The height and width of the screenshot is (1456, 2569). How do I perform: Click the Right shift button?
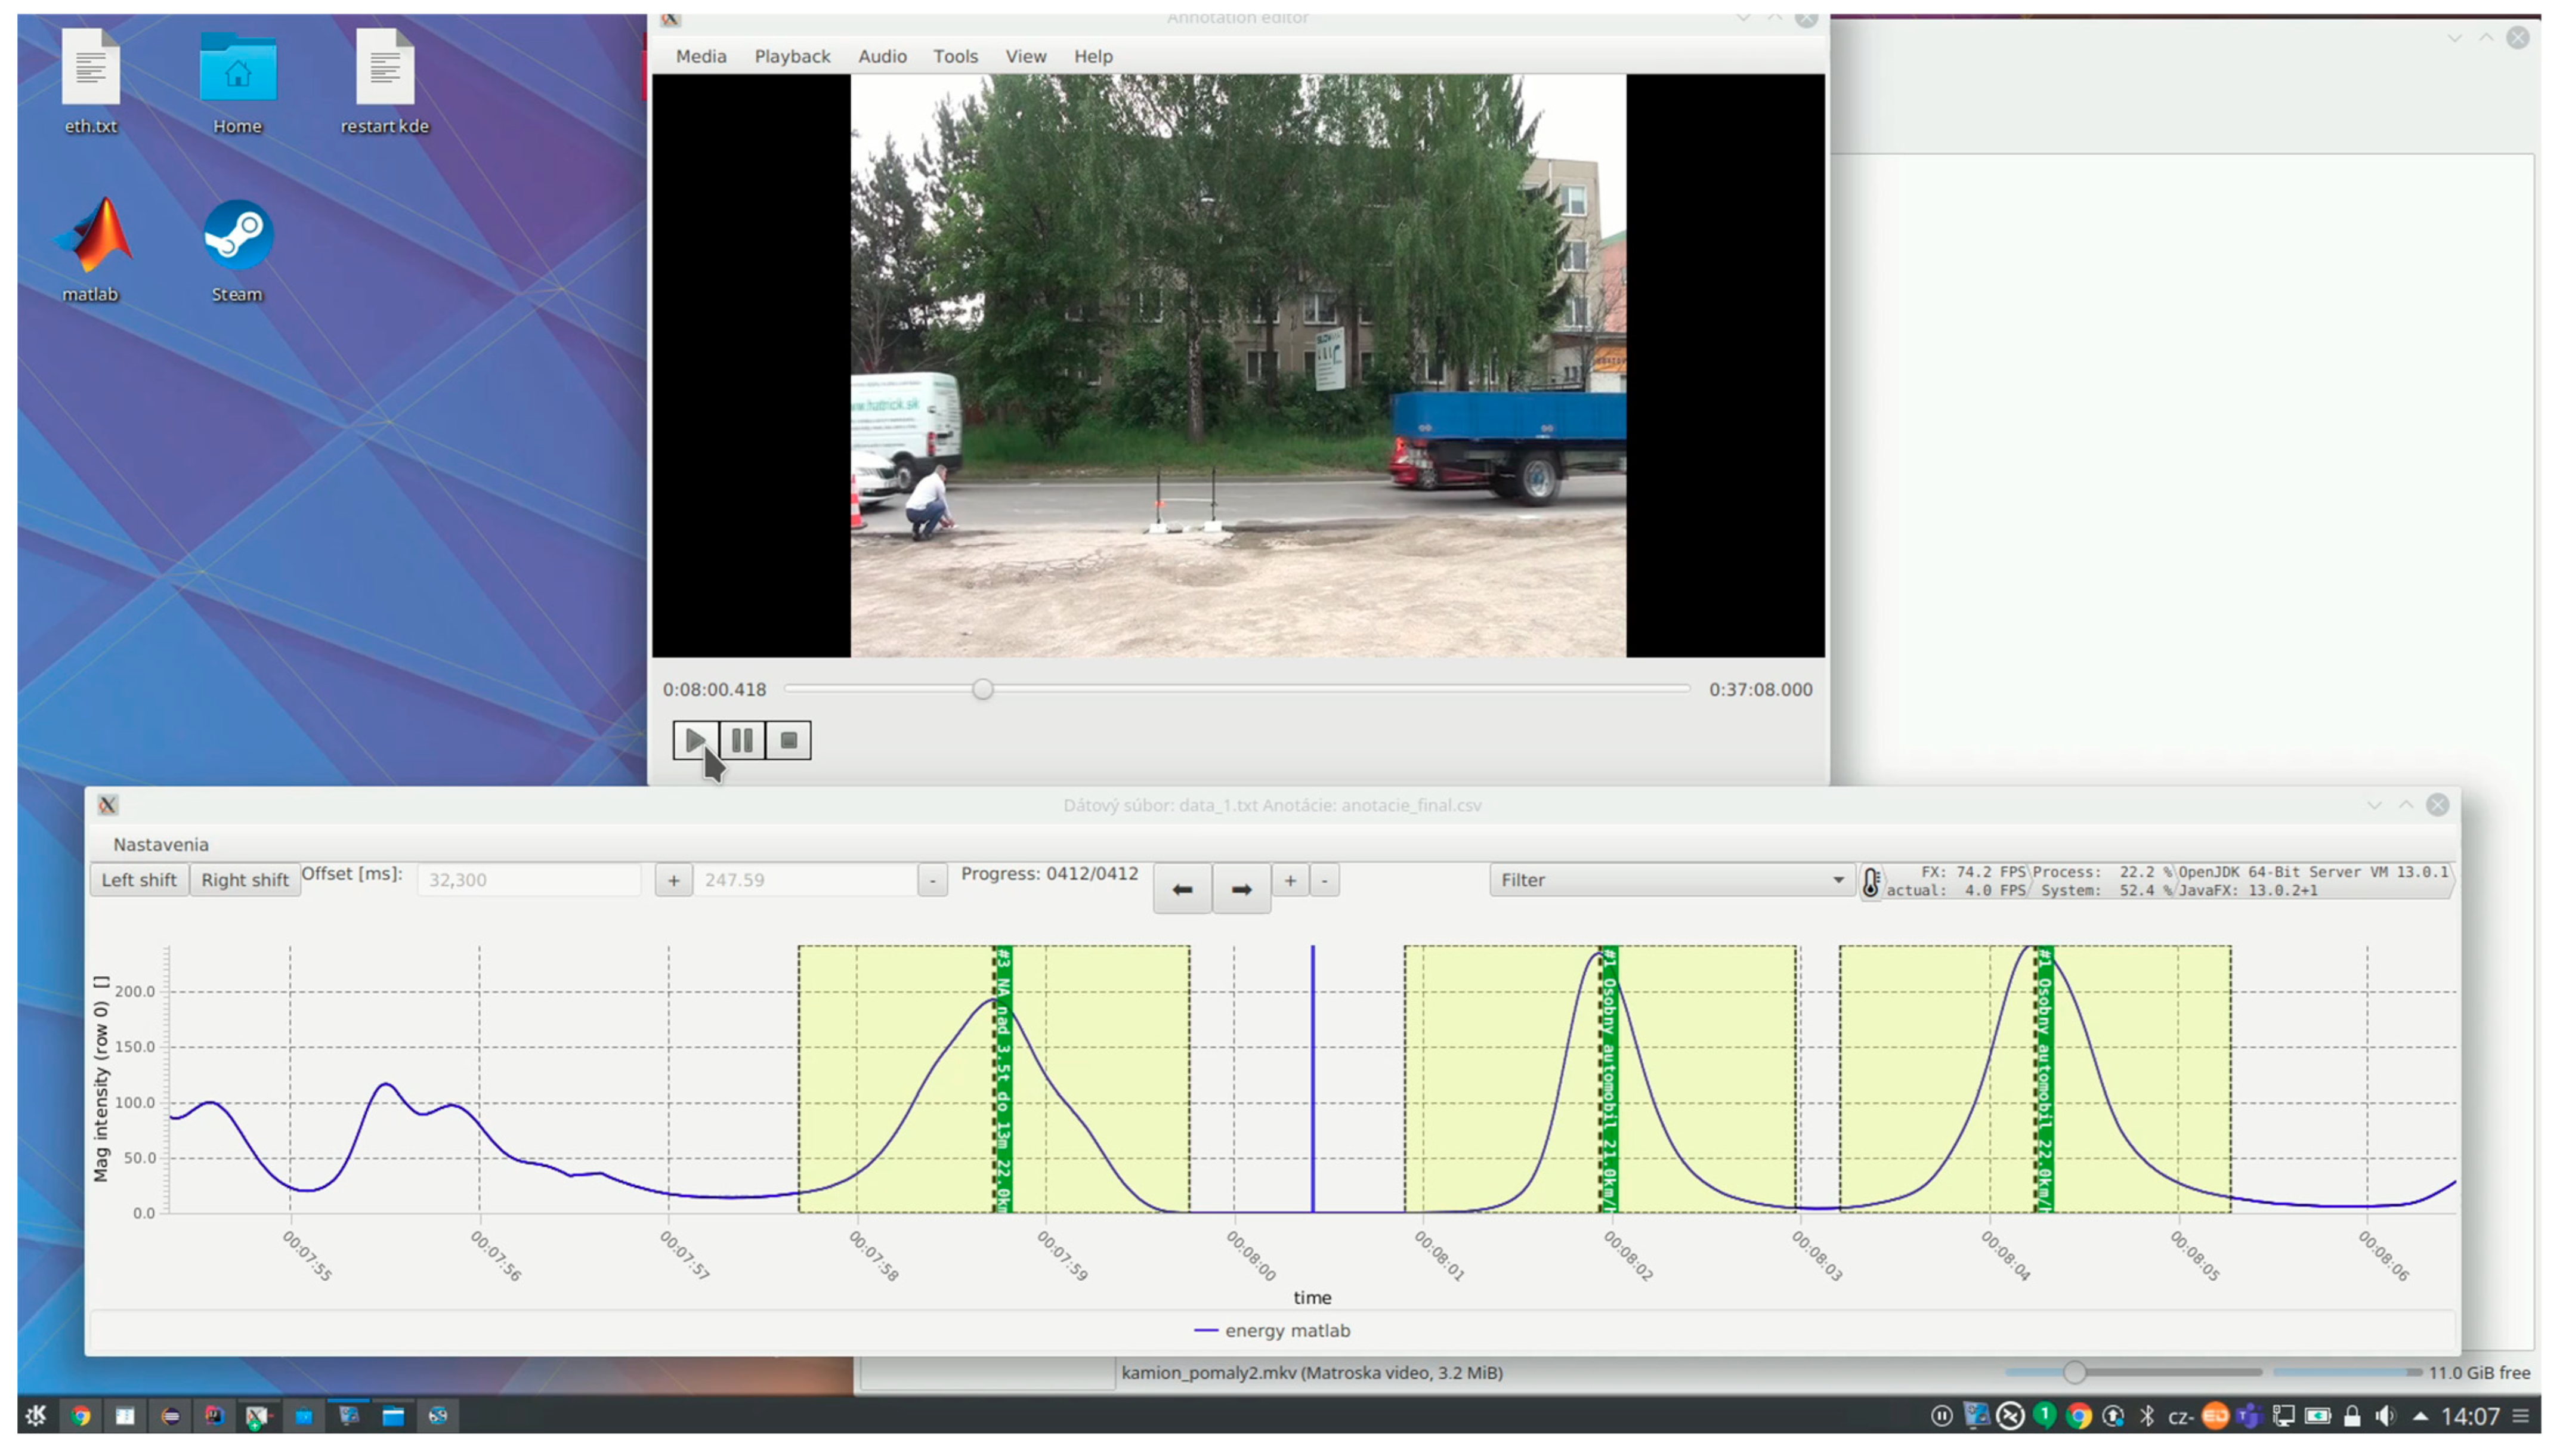(245, 880)
